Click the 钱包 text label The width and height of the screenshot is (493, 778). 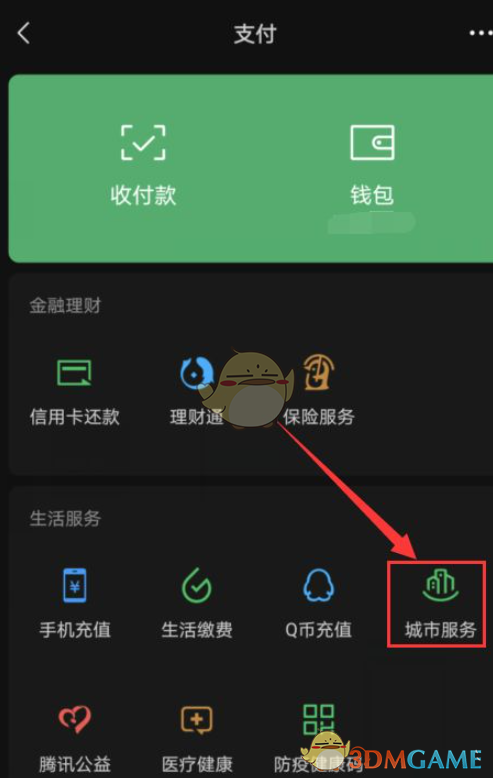point(372,195)
